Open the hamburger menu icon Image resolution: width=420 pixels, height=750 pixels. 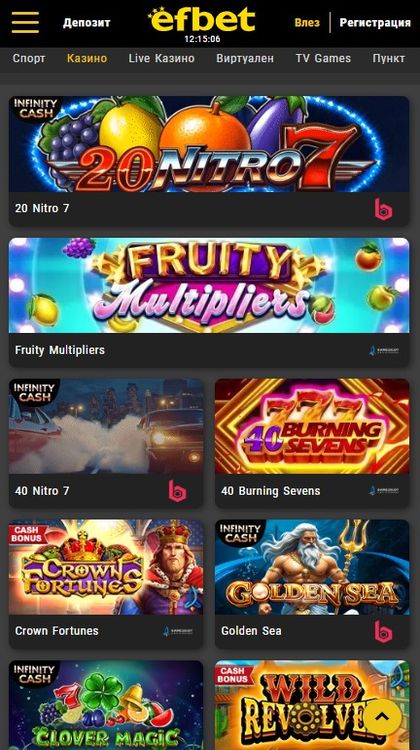25,22
